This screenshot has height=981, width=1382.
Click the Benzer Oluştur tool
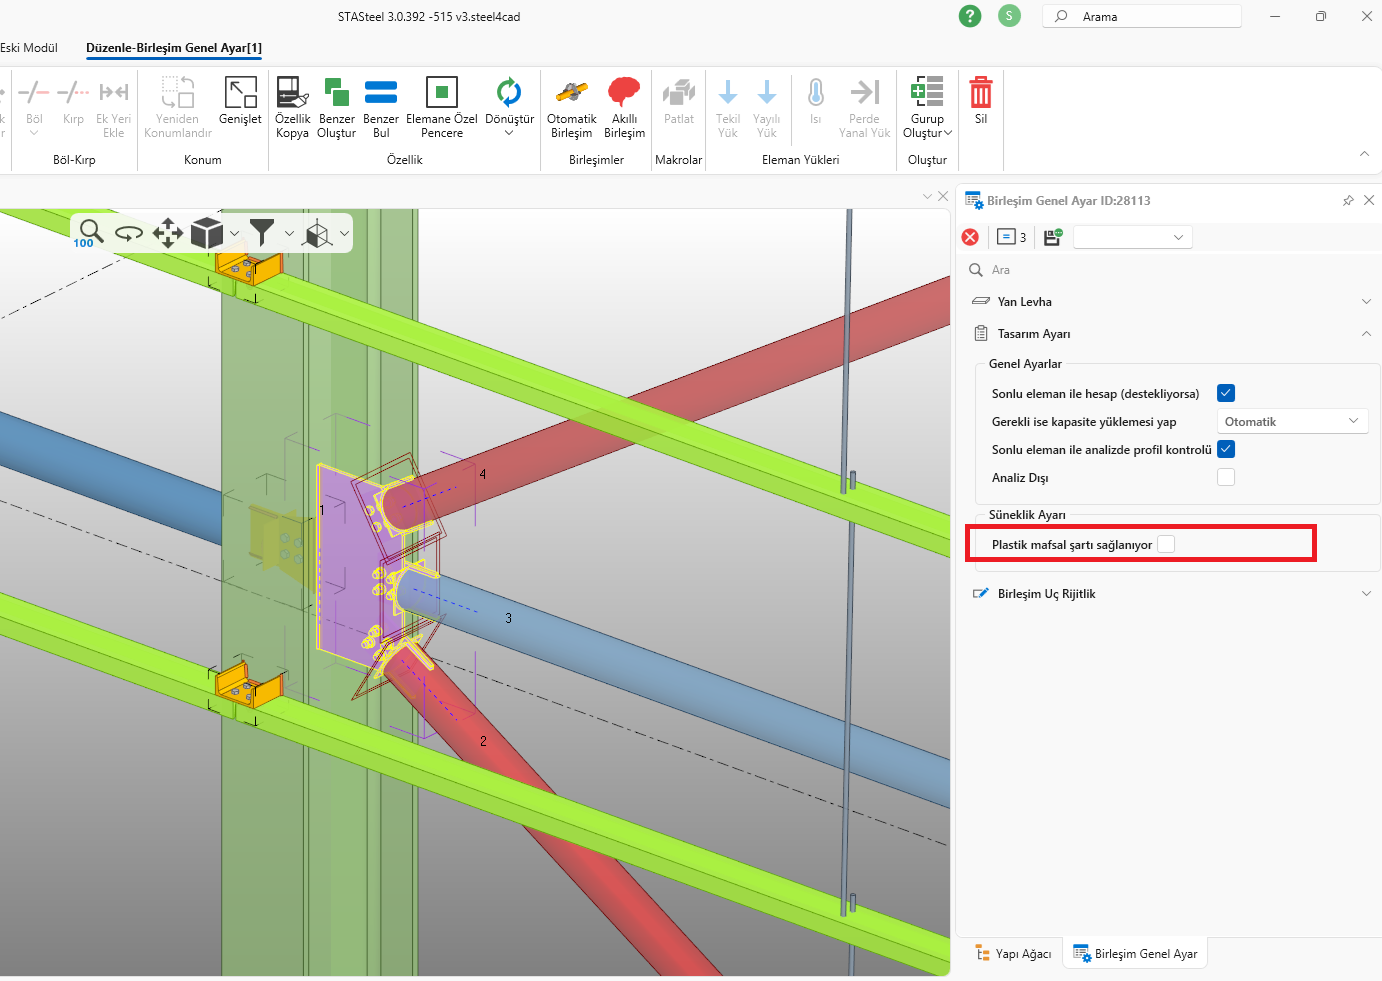point(337,94)
